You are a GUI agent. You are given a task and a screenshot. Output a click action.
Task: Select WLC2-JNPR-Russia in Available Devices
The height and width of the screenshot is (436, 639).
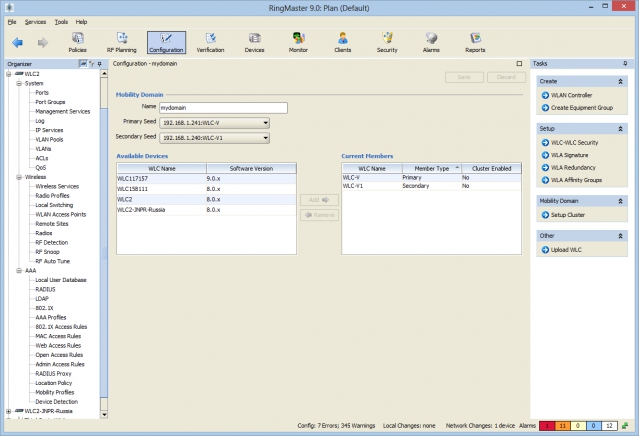pyautogui.click(x=206, y=210)
